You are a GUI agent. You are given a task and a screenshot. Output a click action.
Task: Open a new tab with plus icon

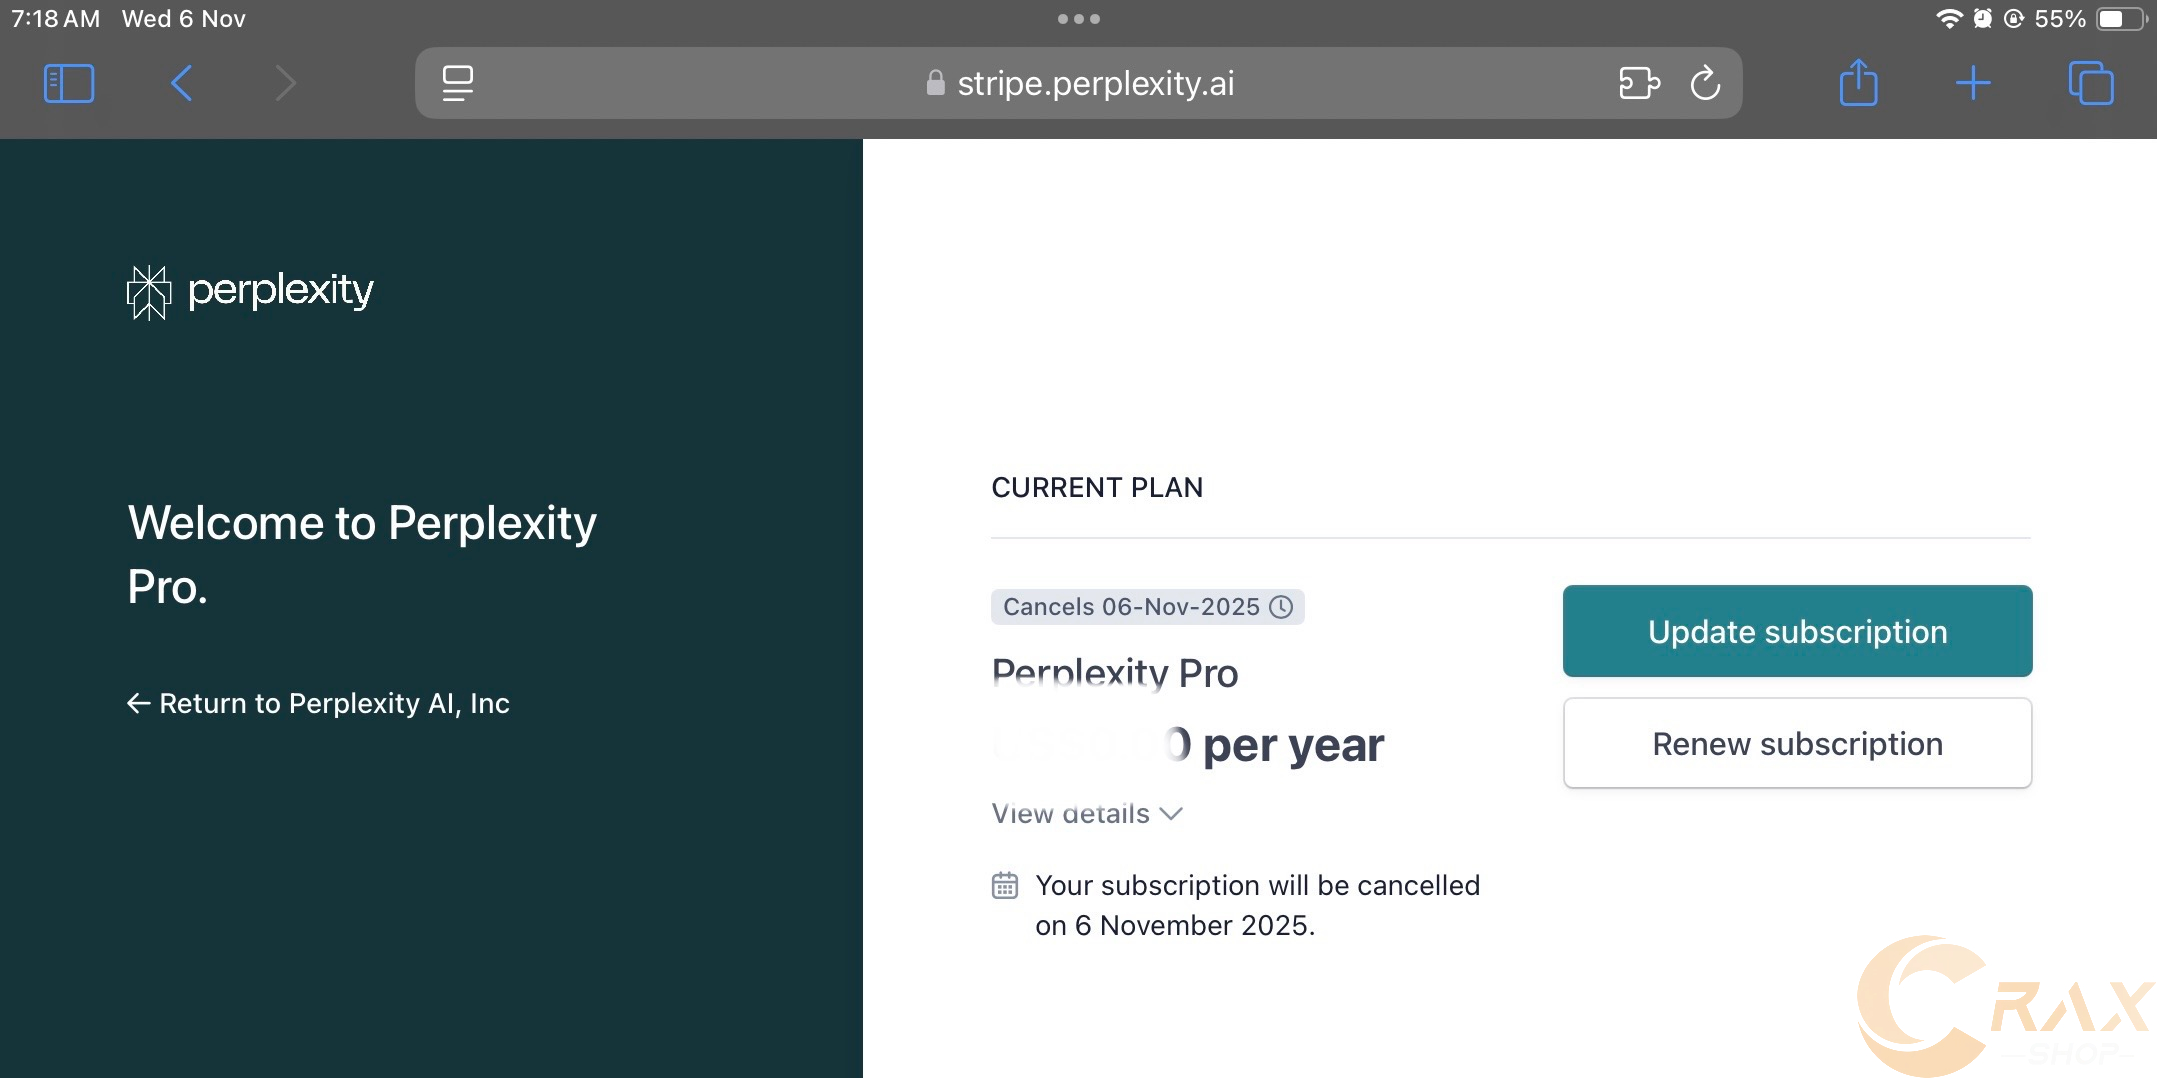coord(1972,83)
